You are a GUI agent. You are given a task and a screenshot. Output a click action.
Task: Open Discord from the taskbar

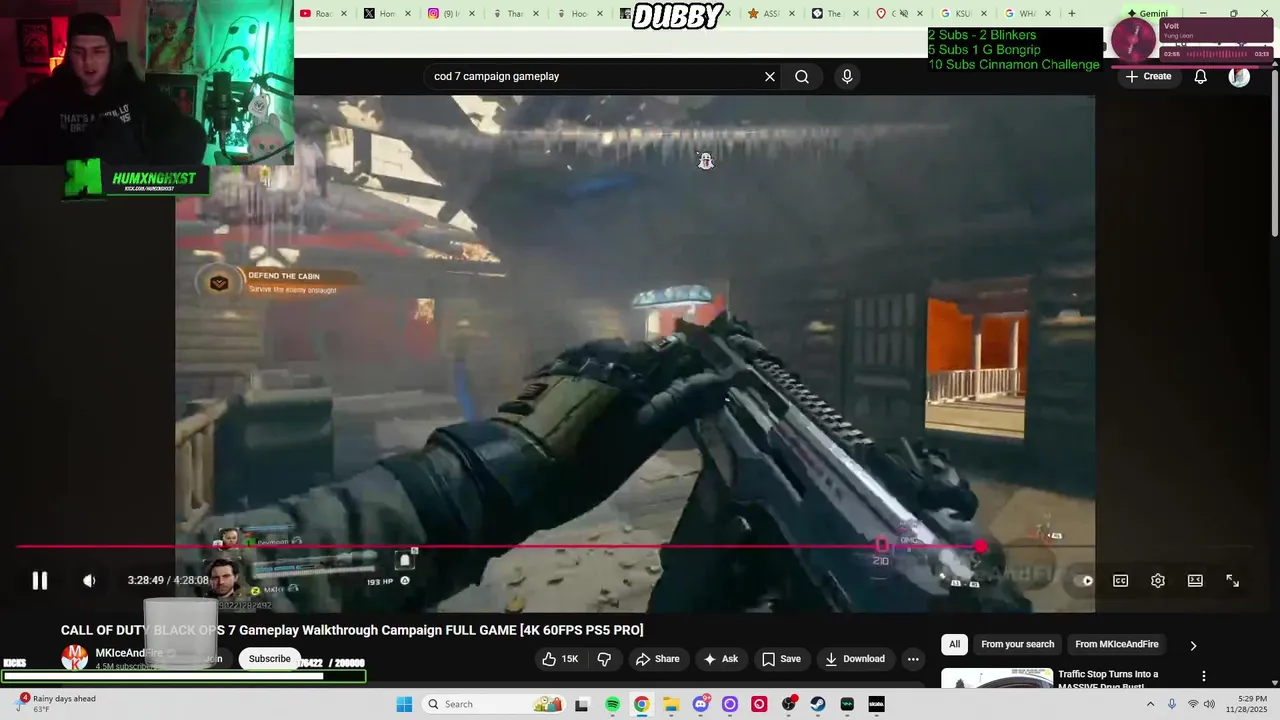click(x=700, y=704)
